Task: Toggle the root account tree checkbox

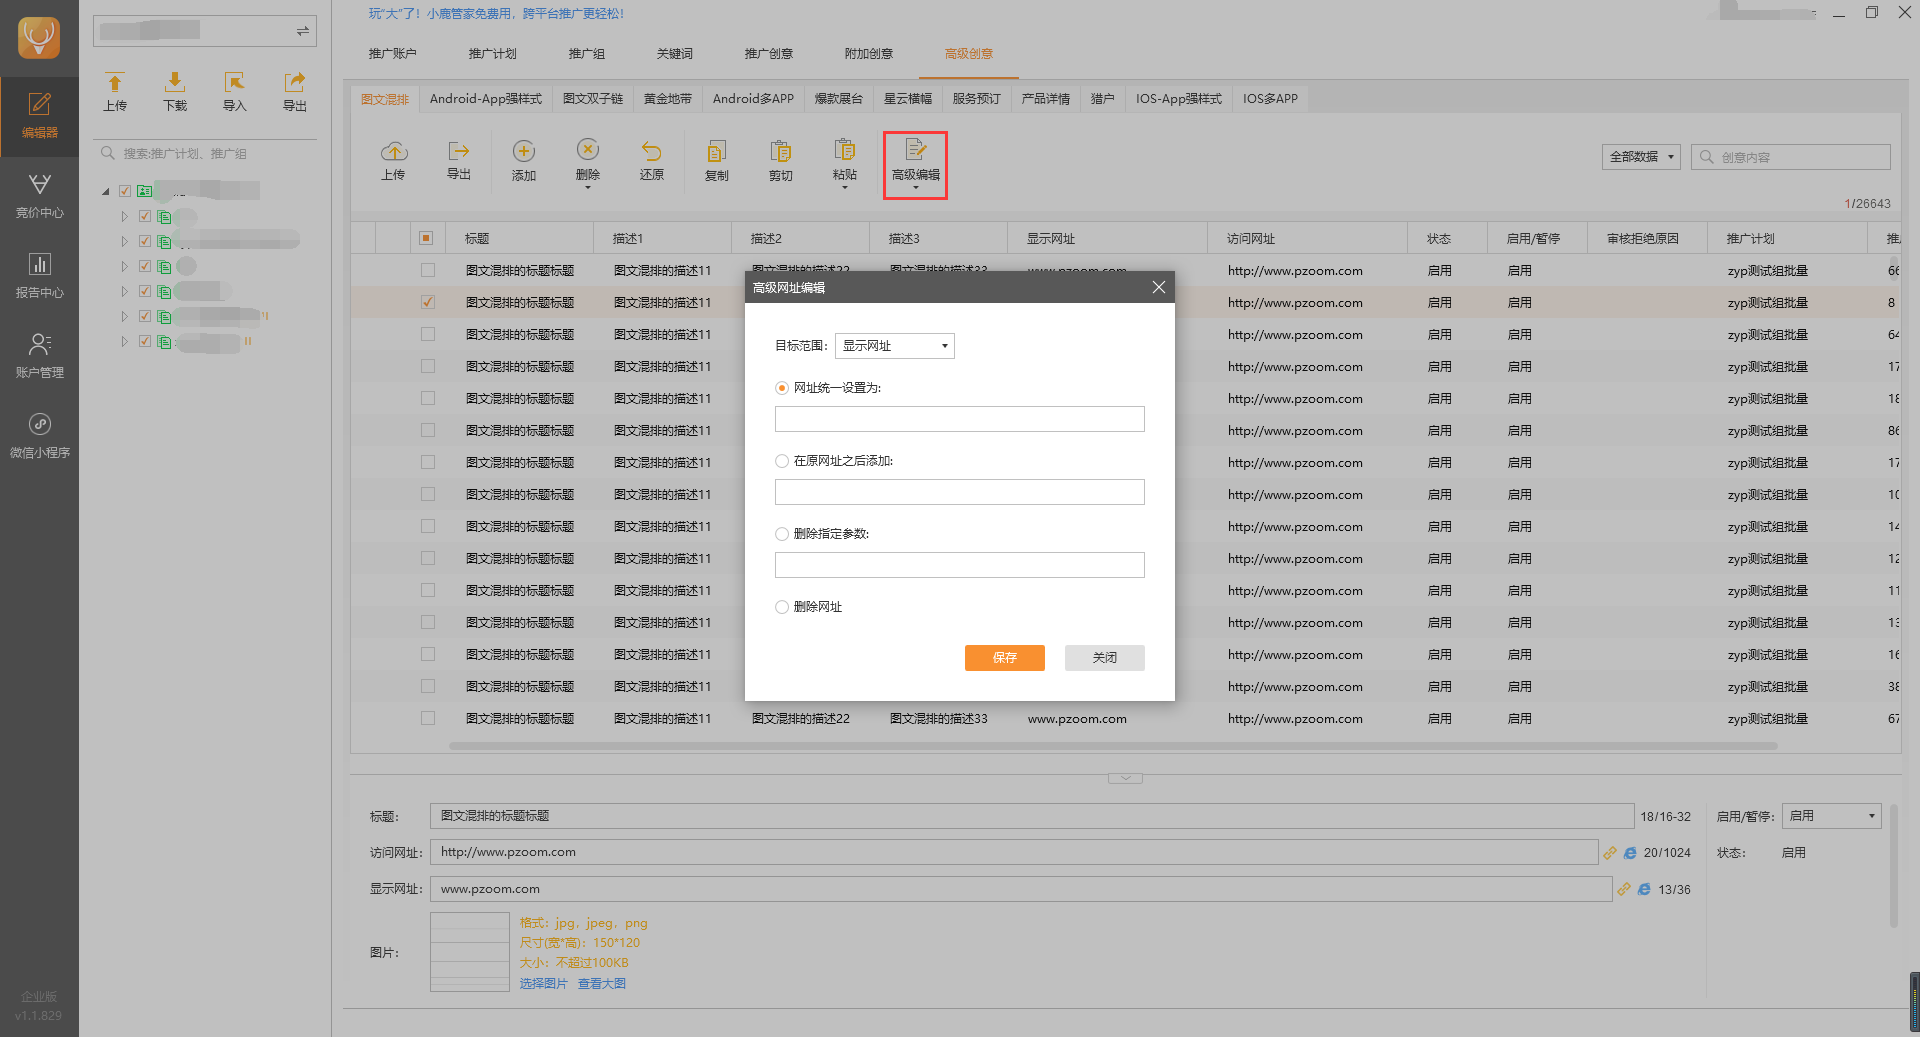Action: (x=125, y=191)
